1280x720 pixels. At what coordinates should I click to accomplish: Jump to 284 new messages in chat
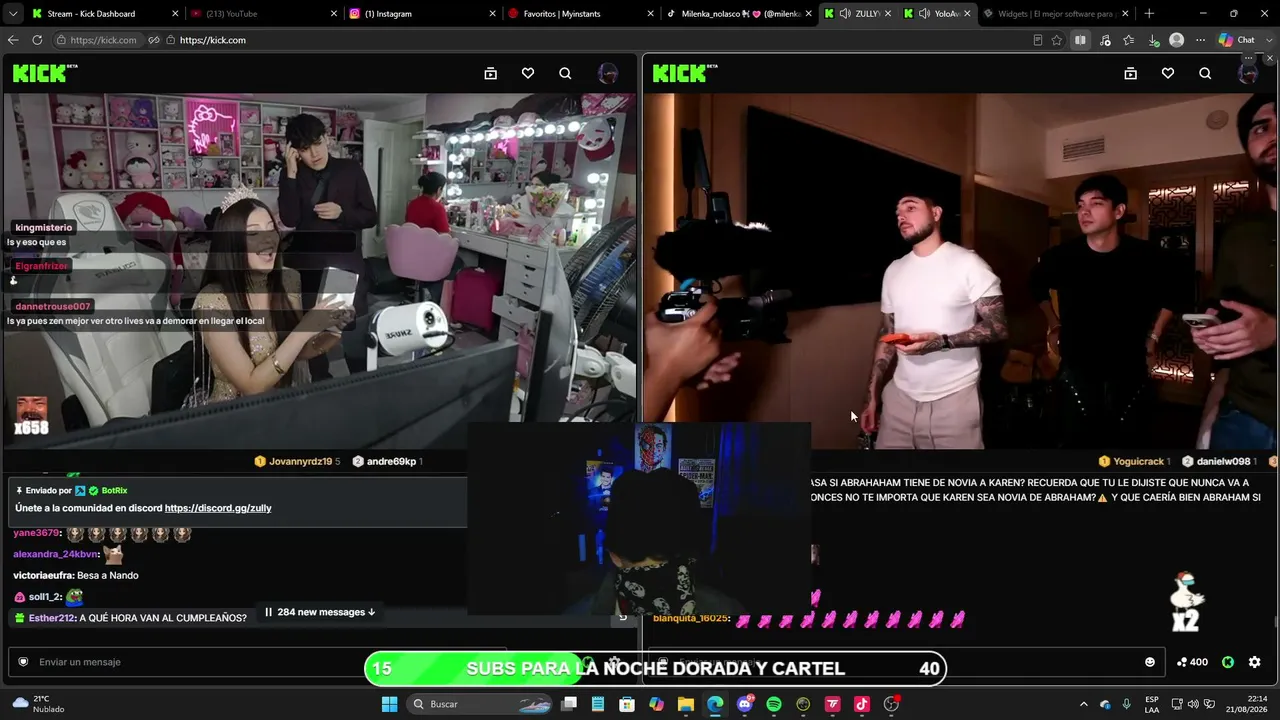click(x=320, y=612)
